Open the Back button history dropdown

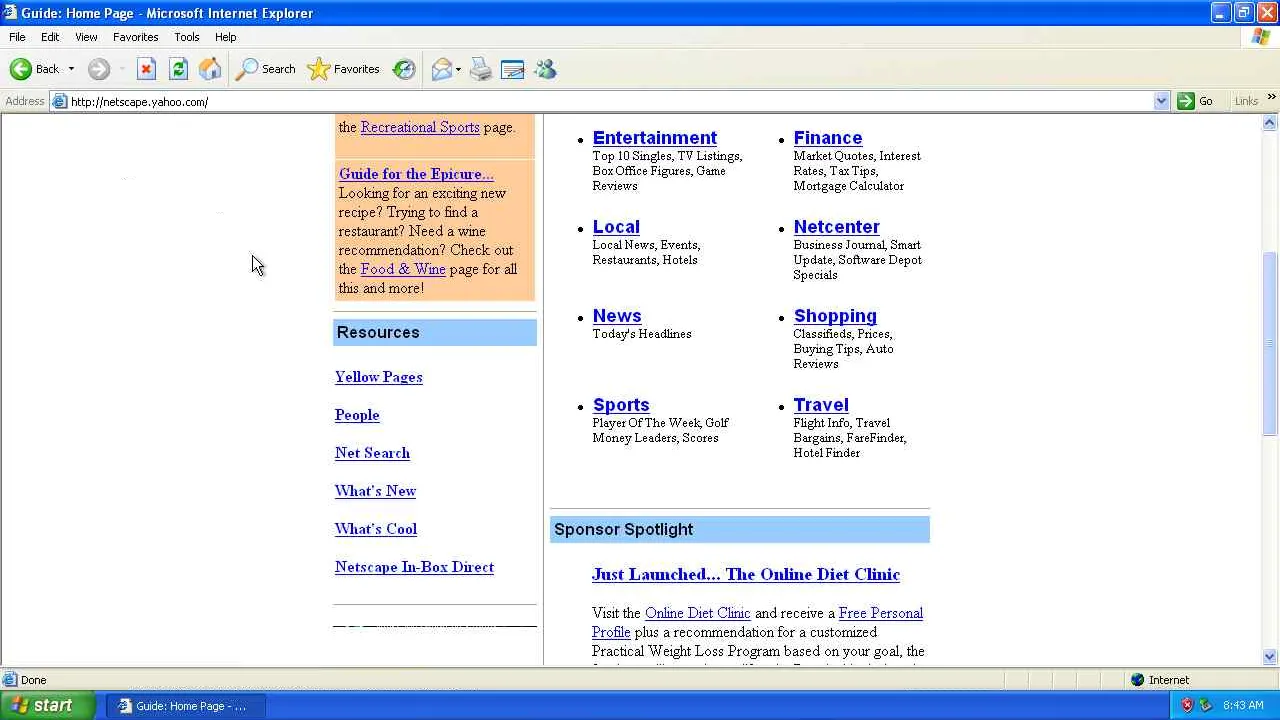click(x=71, y=69)
